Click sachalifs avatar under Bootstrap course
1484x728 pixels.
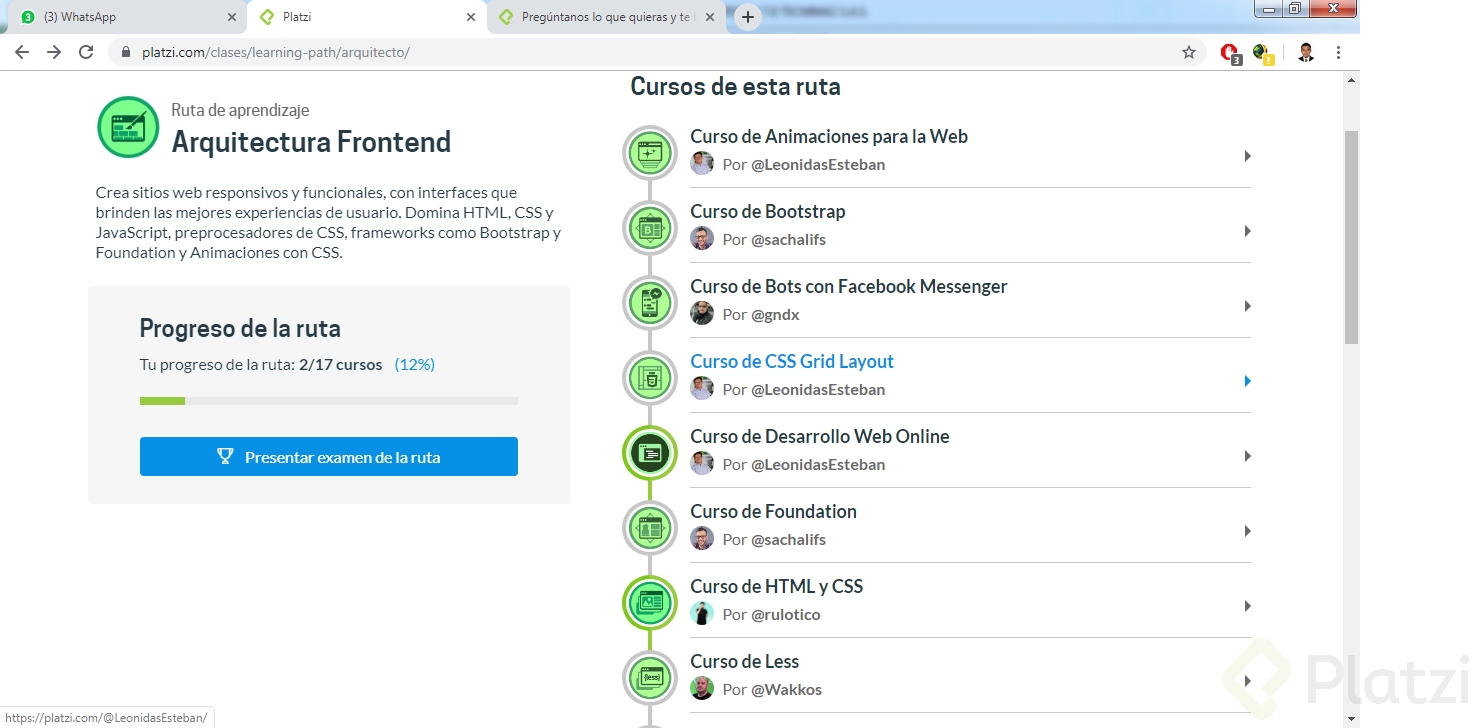pyautogui.click(x=702, y=238)
